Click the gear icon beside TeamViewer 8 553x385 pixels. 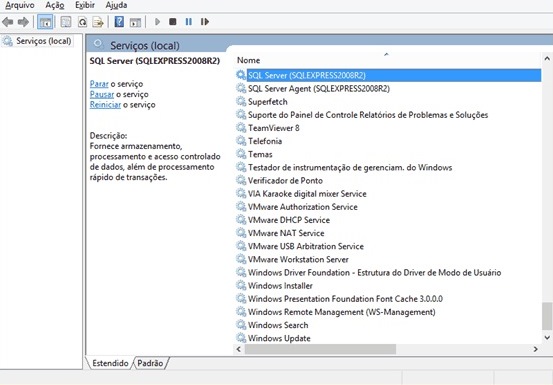241,128
